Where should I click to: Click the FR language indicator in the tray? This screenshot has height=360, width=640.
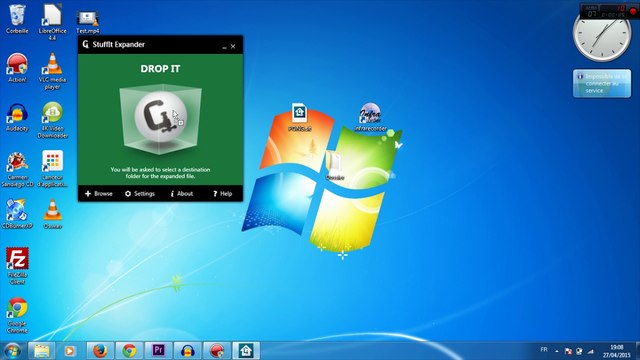[544, 350]
